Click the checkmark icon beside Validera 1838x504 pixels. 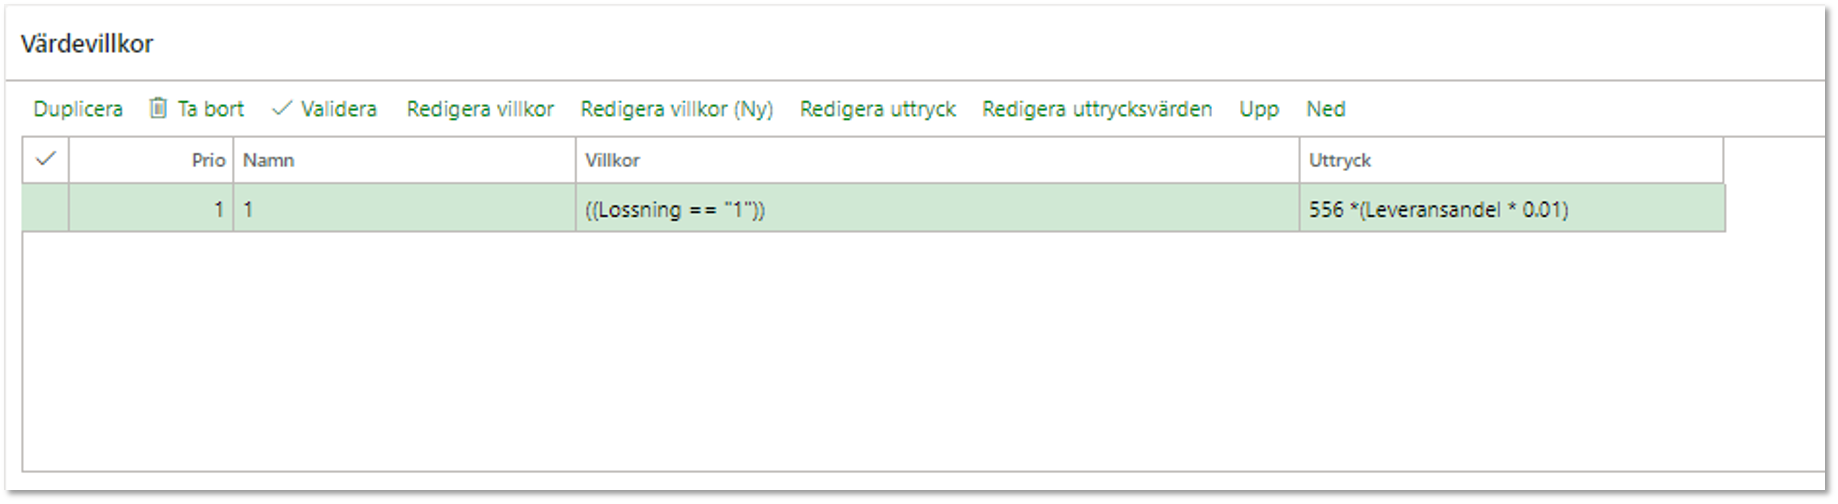[282, 108]
